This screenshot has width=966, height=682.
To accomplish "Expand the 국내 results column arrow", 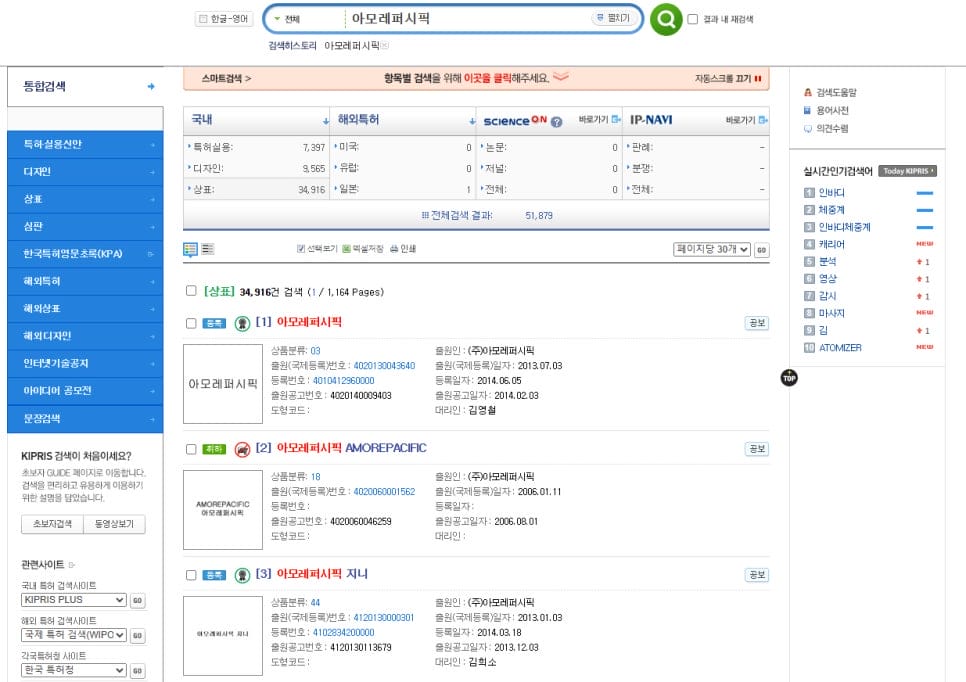I will (x=325, y=121).
